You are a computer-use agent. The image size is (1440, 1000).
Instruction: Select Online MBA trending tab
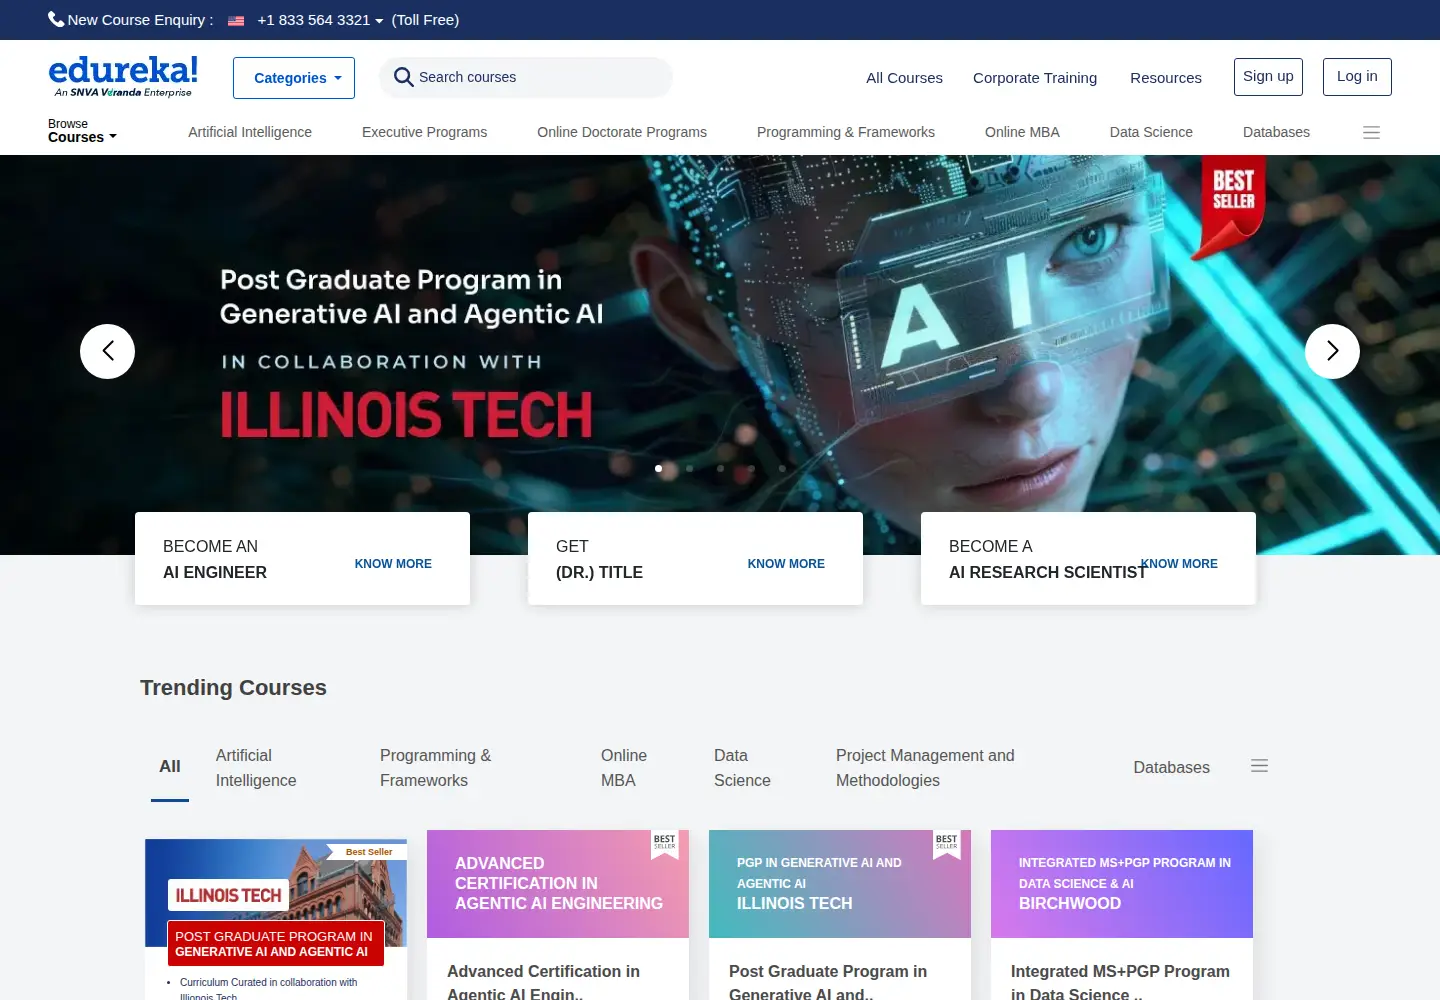click(624, 768)
